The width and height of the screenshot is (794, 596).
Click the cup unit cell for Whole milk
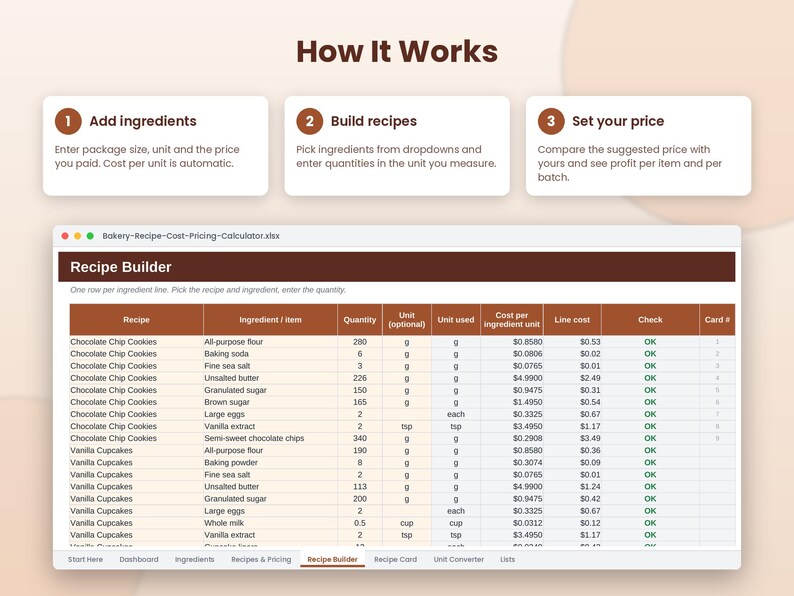407,523
